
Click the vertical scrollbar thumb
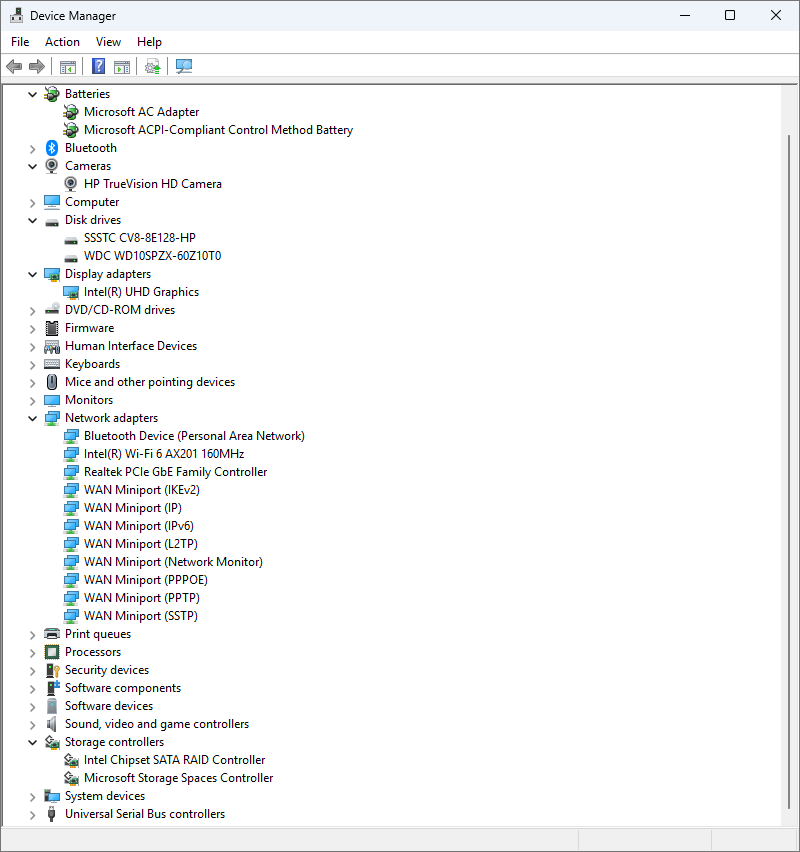[790, 472]
